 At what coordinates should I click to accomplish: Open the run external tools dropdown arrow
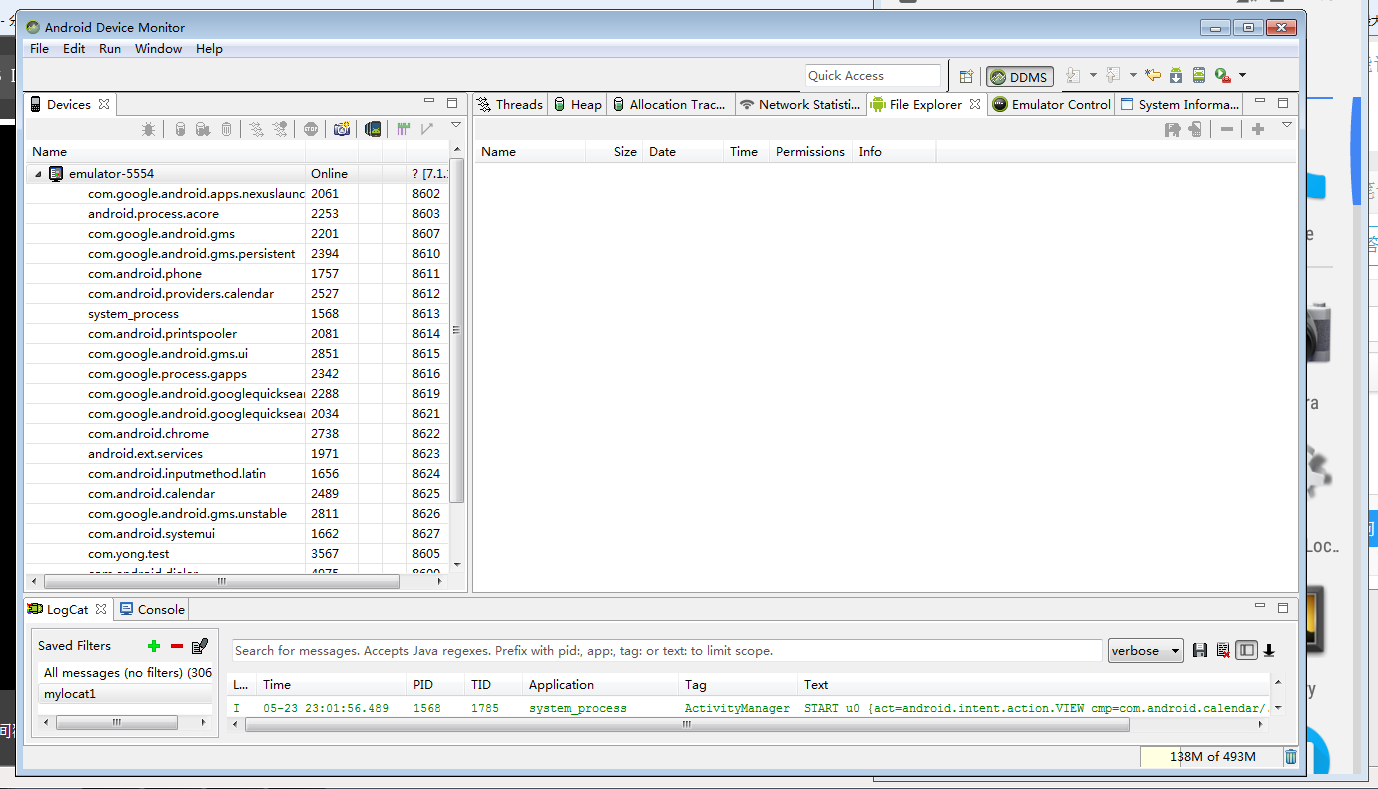tap(1242, 75)
